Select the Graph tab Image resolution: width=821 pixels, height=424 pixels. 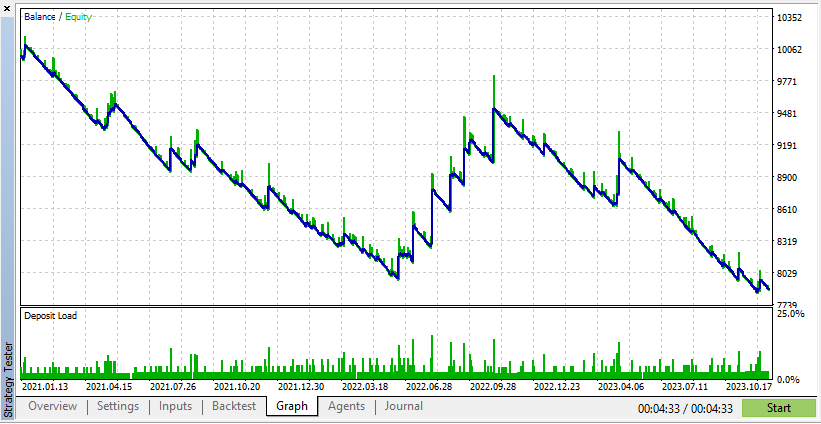(x=292, y=406)
